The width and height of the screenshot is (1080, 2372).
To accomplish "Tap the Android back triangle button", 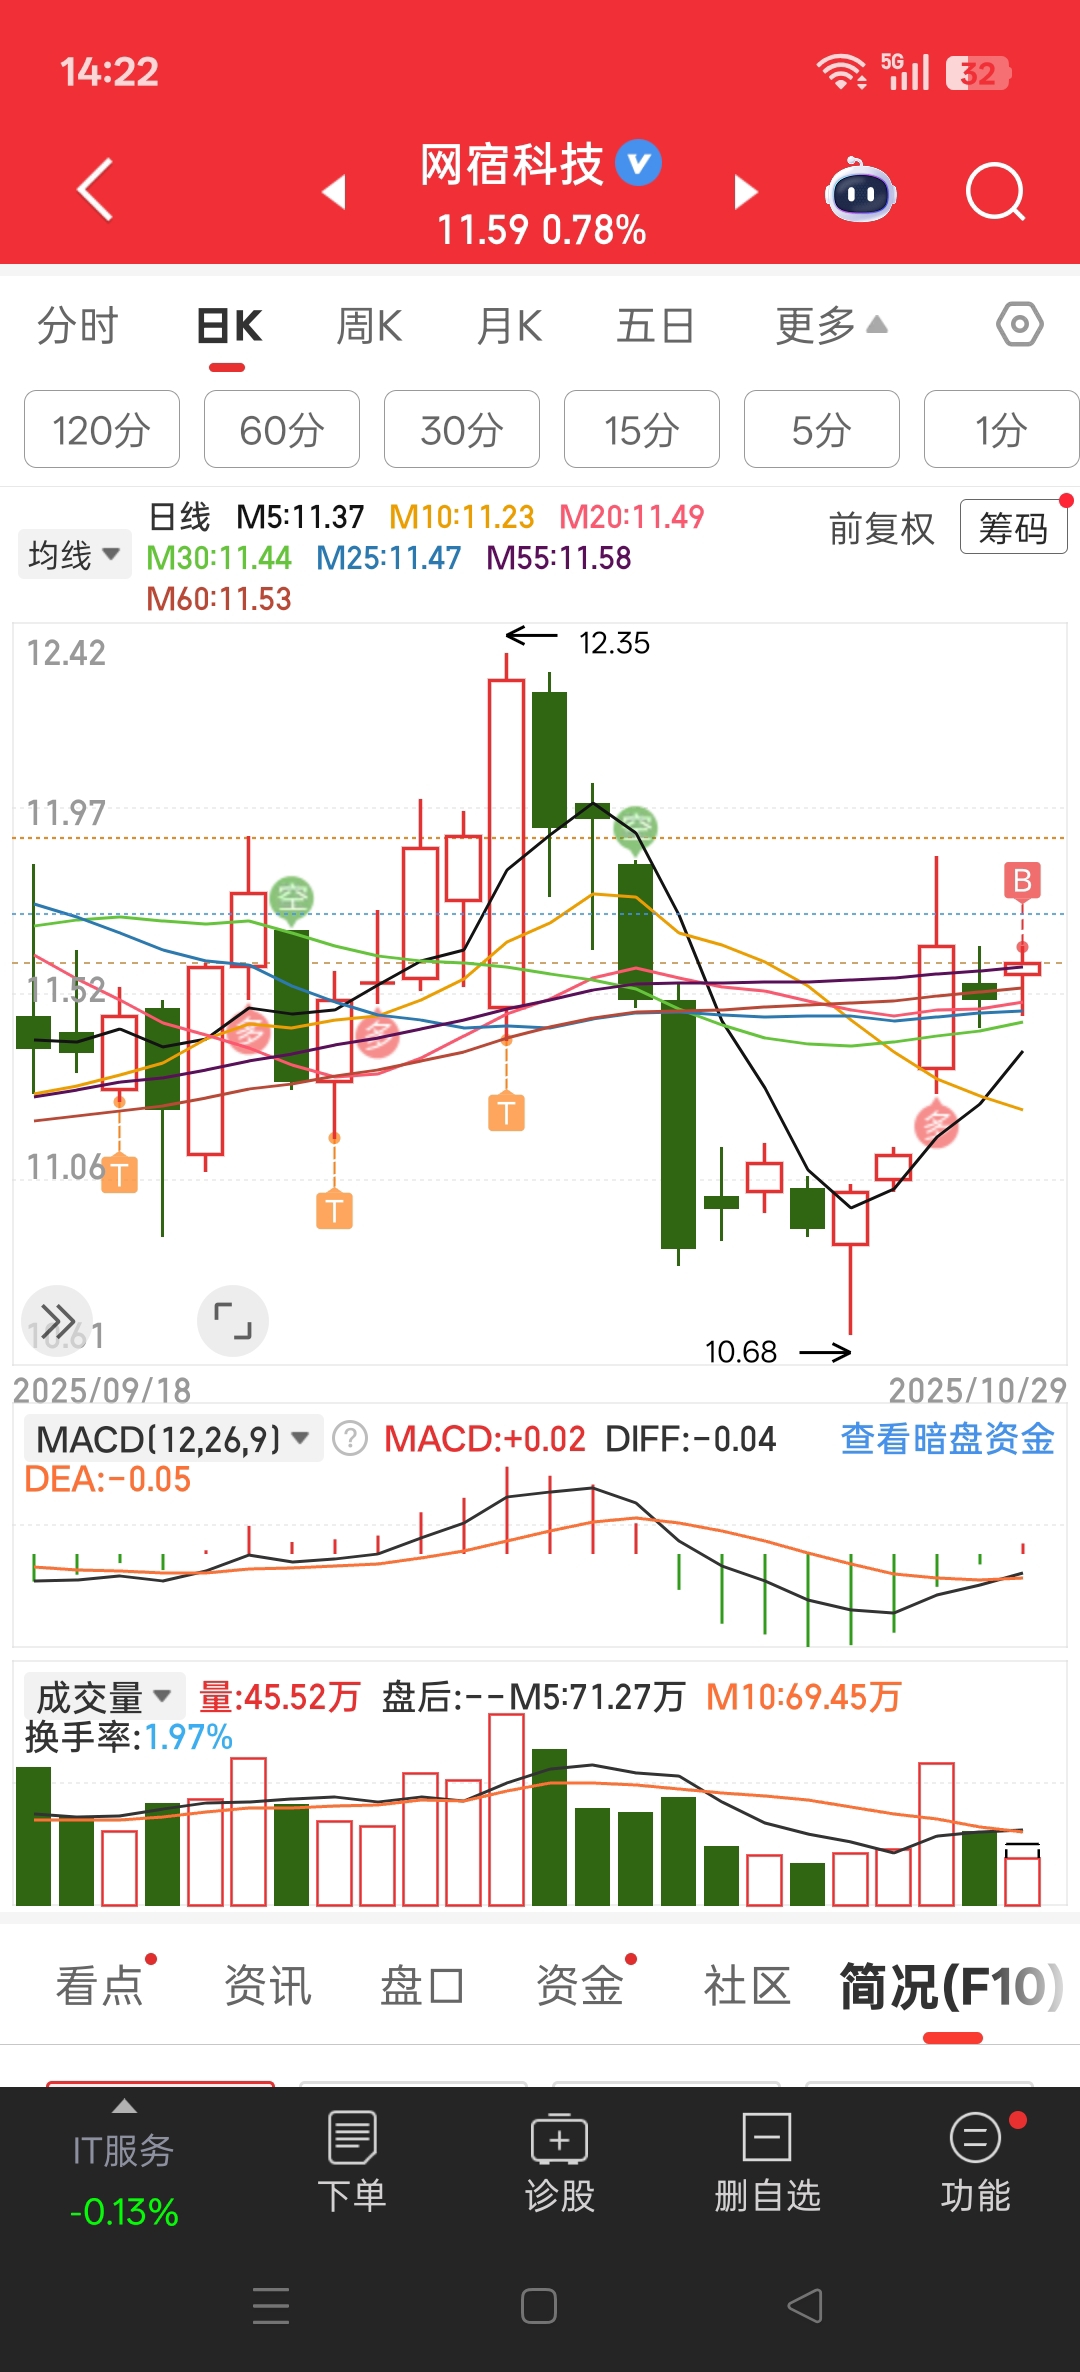I will pyautogui.click(x=805, y=2305).
